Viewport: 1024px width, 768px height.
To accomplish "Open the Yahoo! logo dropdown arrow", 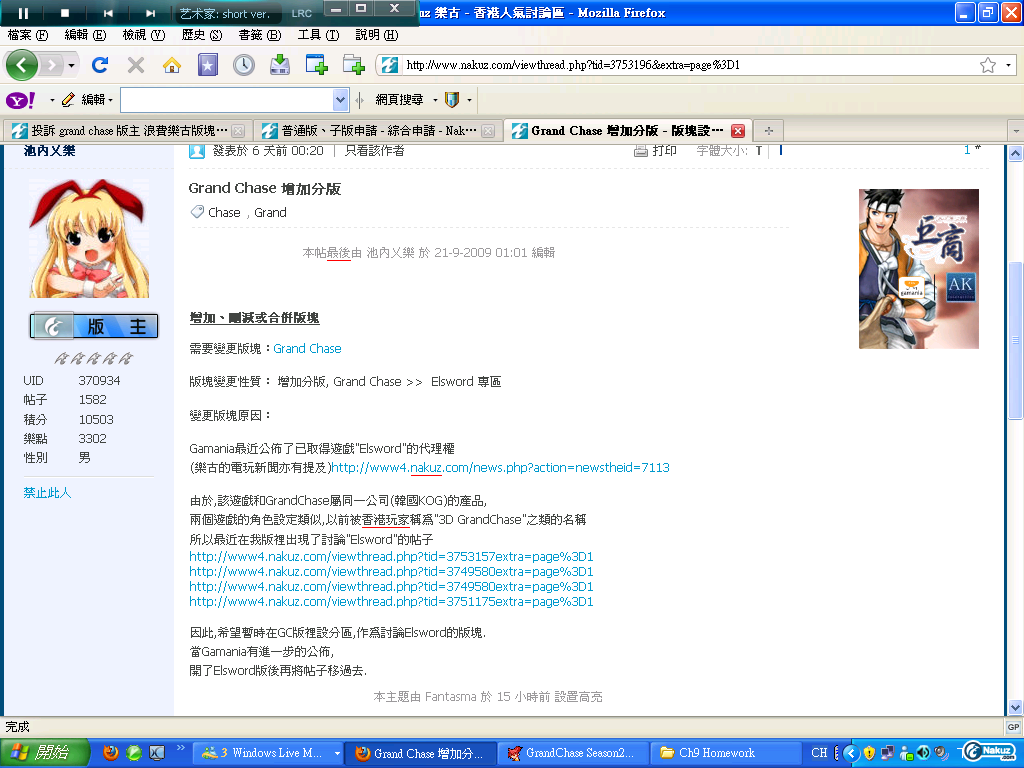I will pyautogui.click(x=52, y=100).
